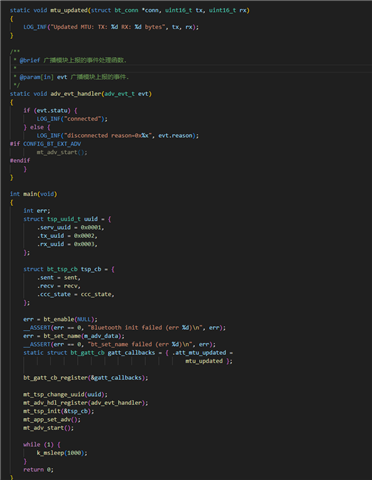The image size is (372, 480).
Task: Click the bt_gatt_cb_register(&gatt_callbacks) line
Action: click(86, 378)
